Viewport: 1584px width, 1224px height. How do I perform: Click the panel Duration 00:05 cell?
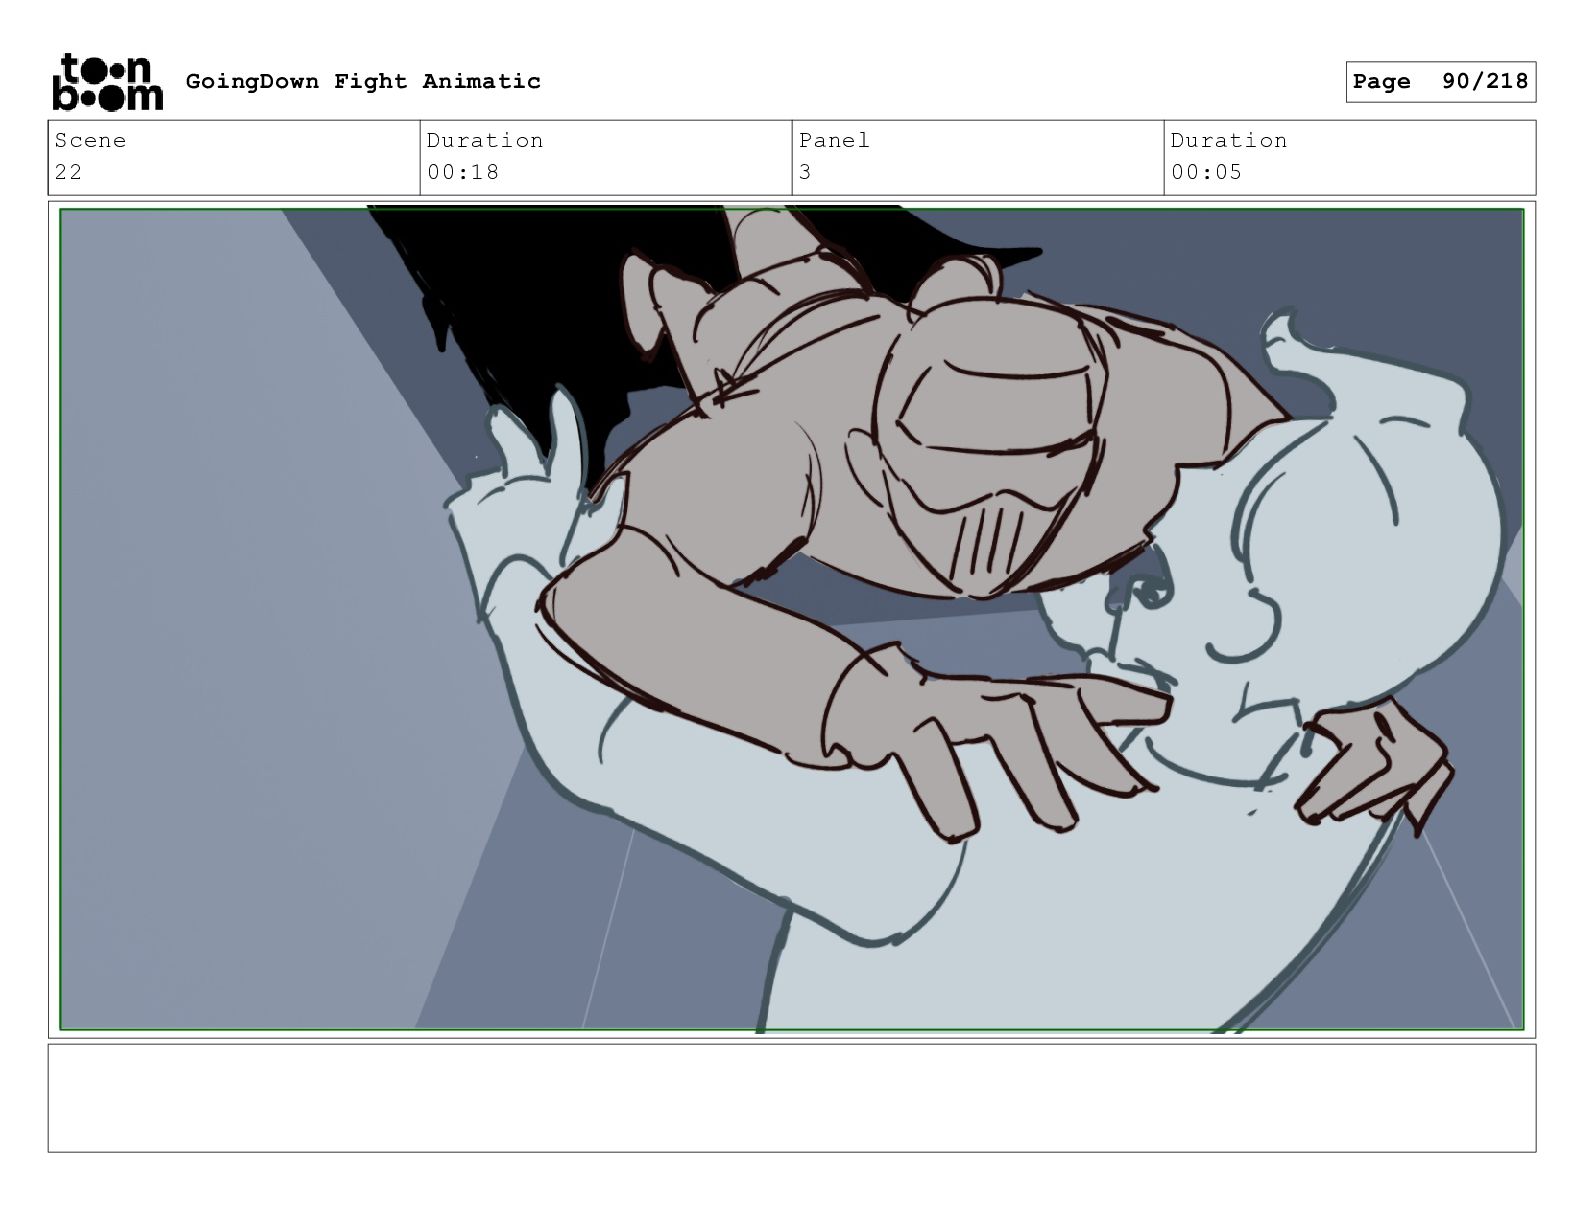tap(1350, 157)
